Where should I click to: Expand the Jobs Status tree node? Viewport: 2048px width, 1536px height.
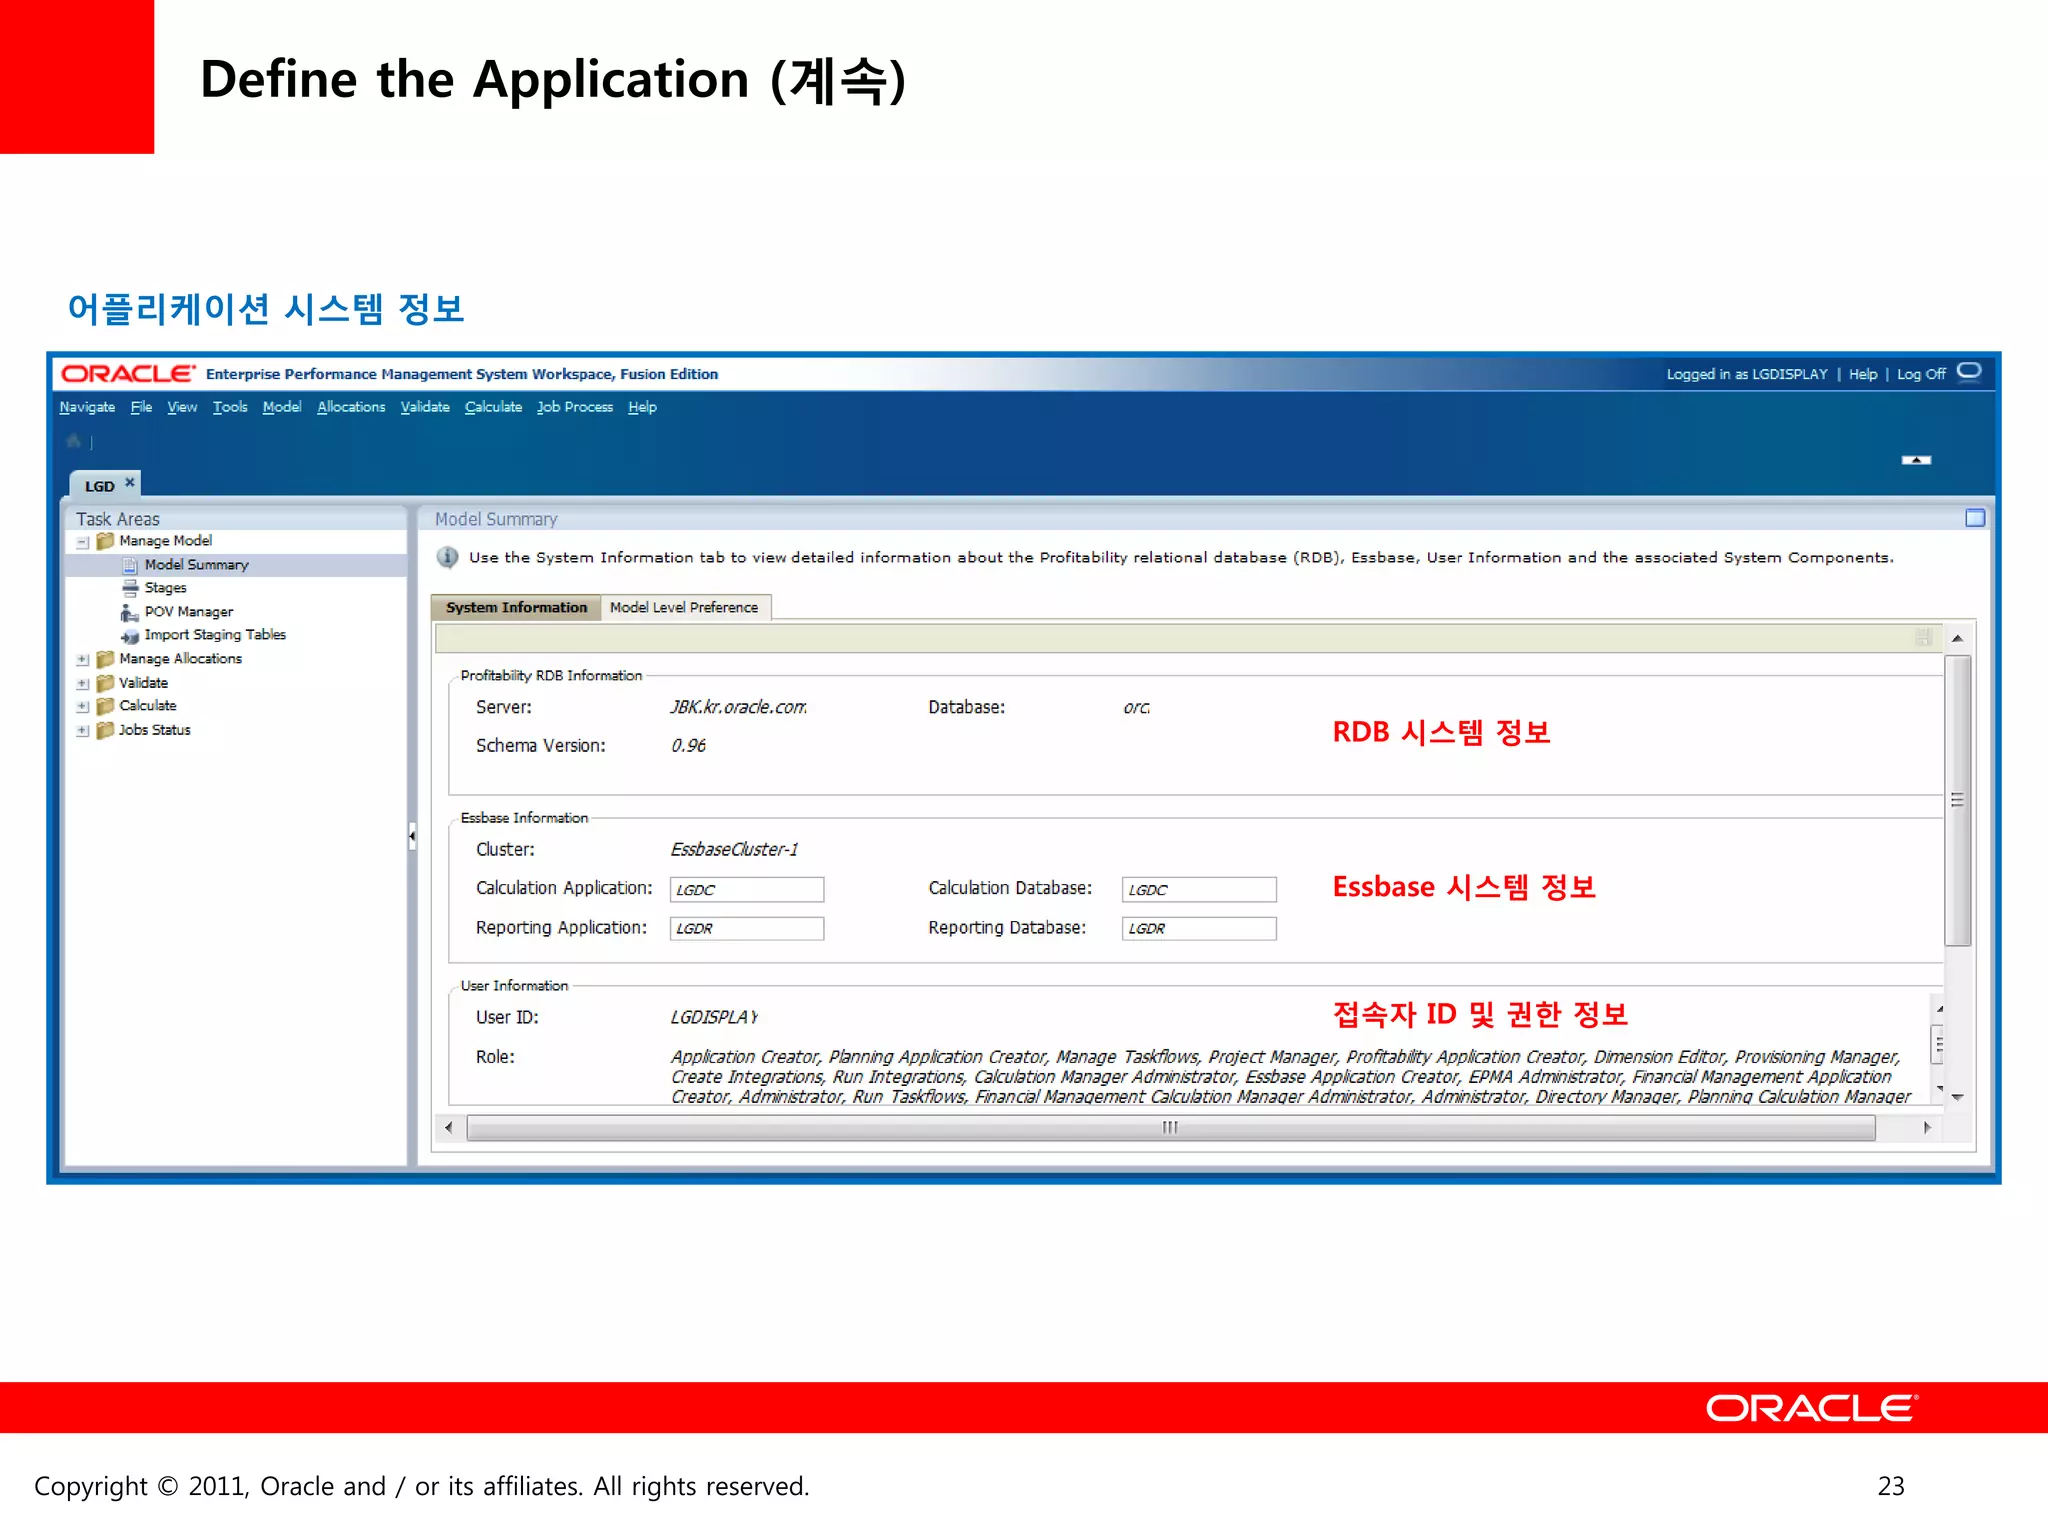point(83,731)
